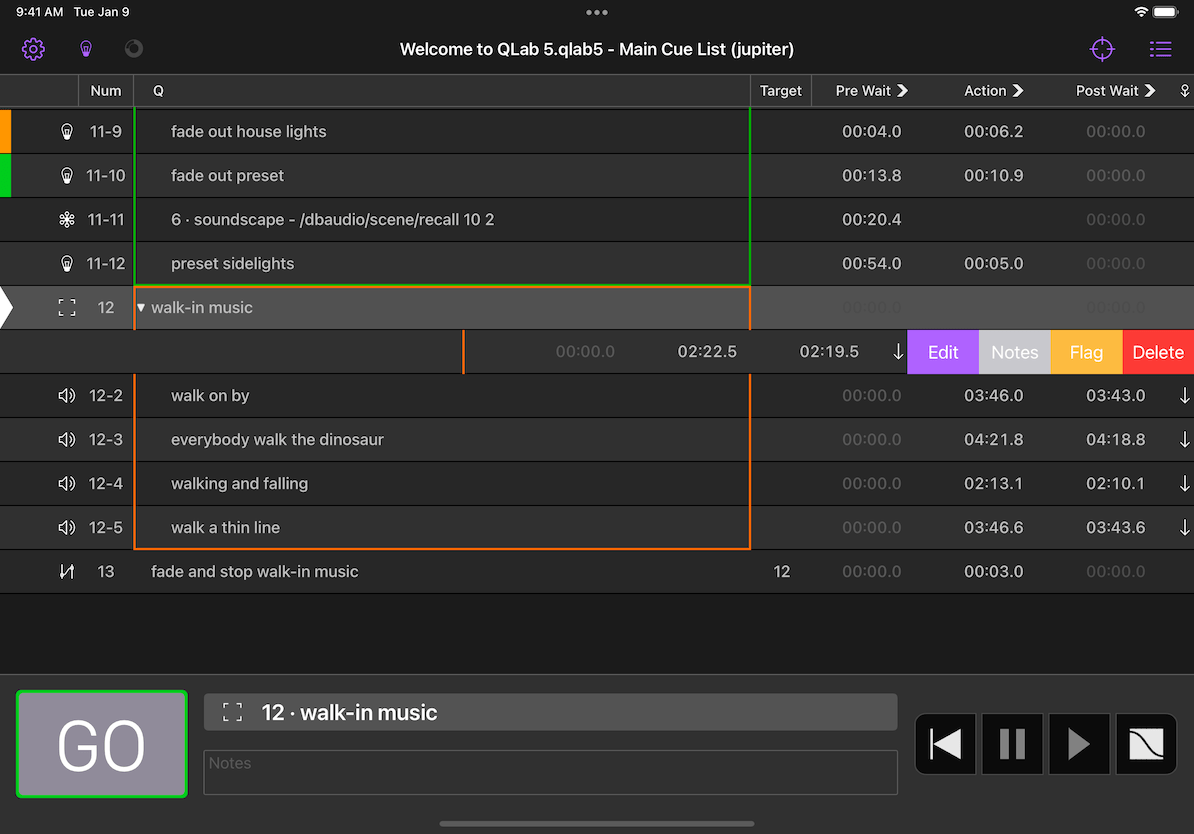Select the network cue icon on cue 11-11
The image size is (1194, 834).
[x=67, y=219]
